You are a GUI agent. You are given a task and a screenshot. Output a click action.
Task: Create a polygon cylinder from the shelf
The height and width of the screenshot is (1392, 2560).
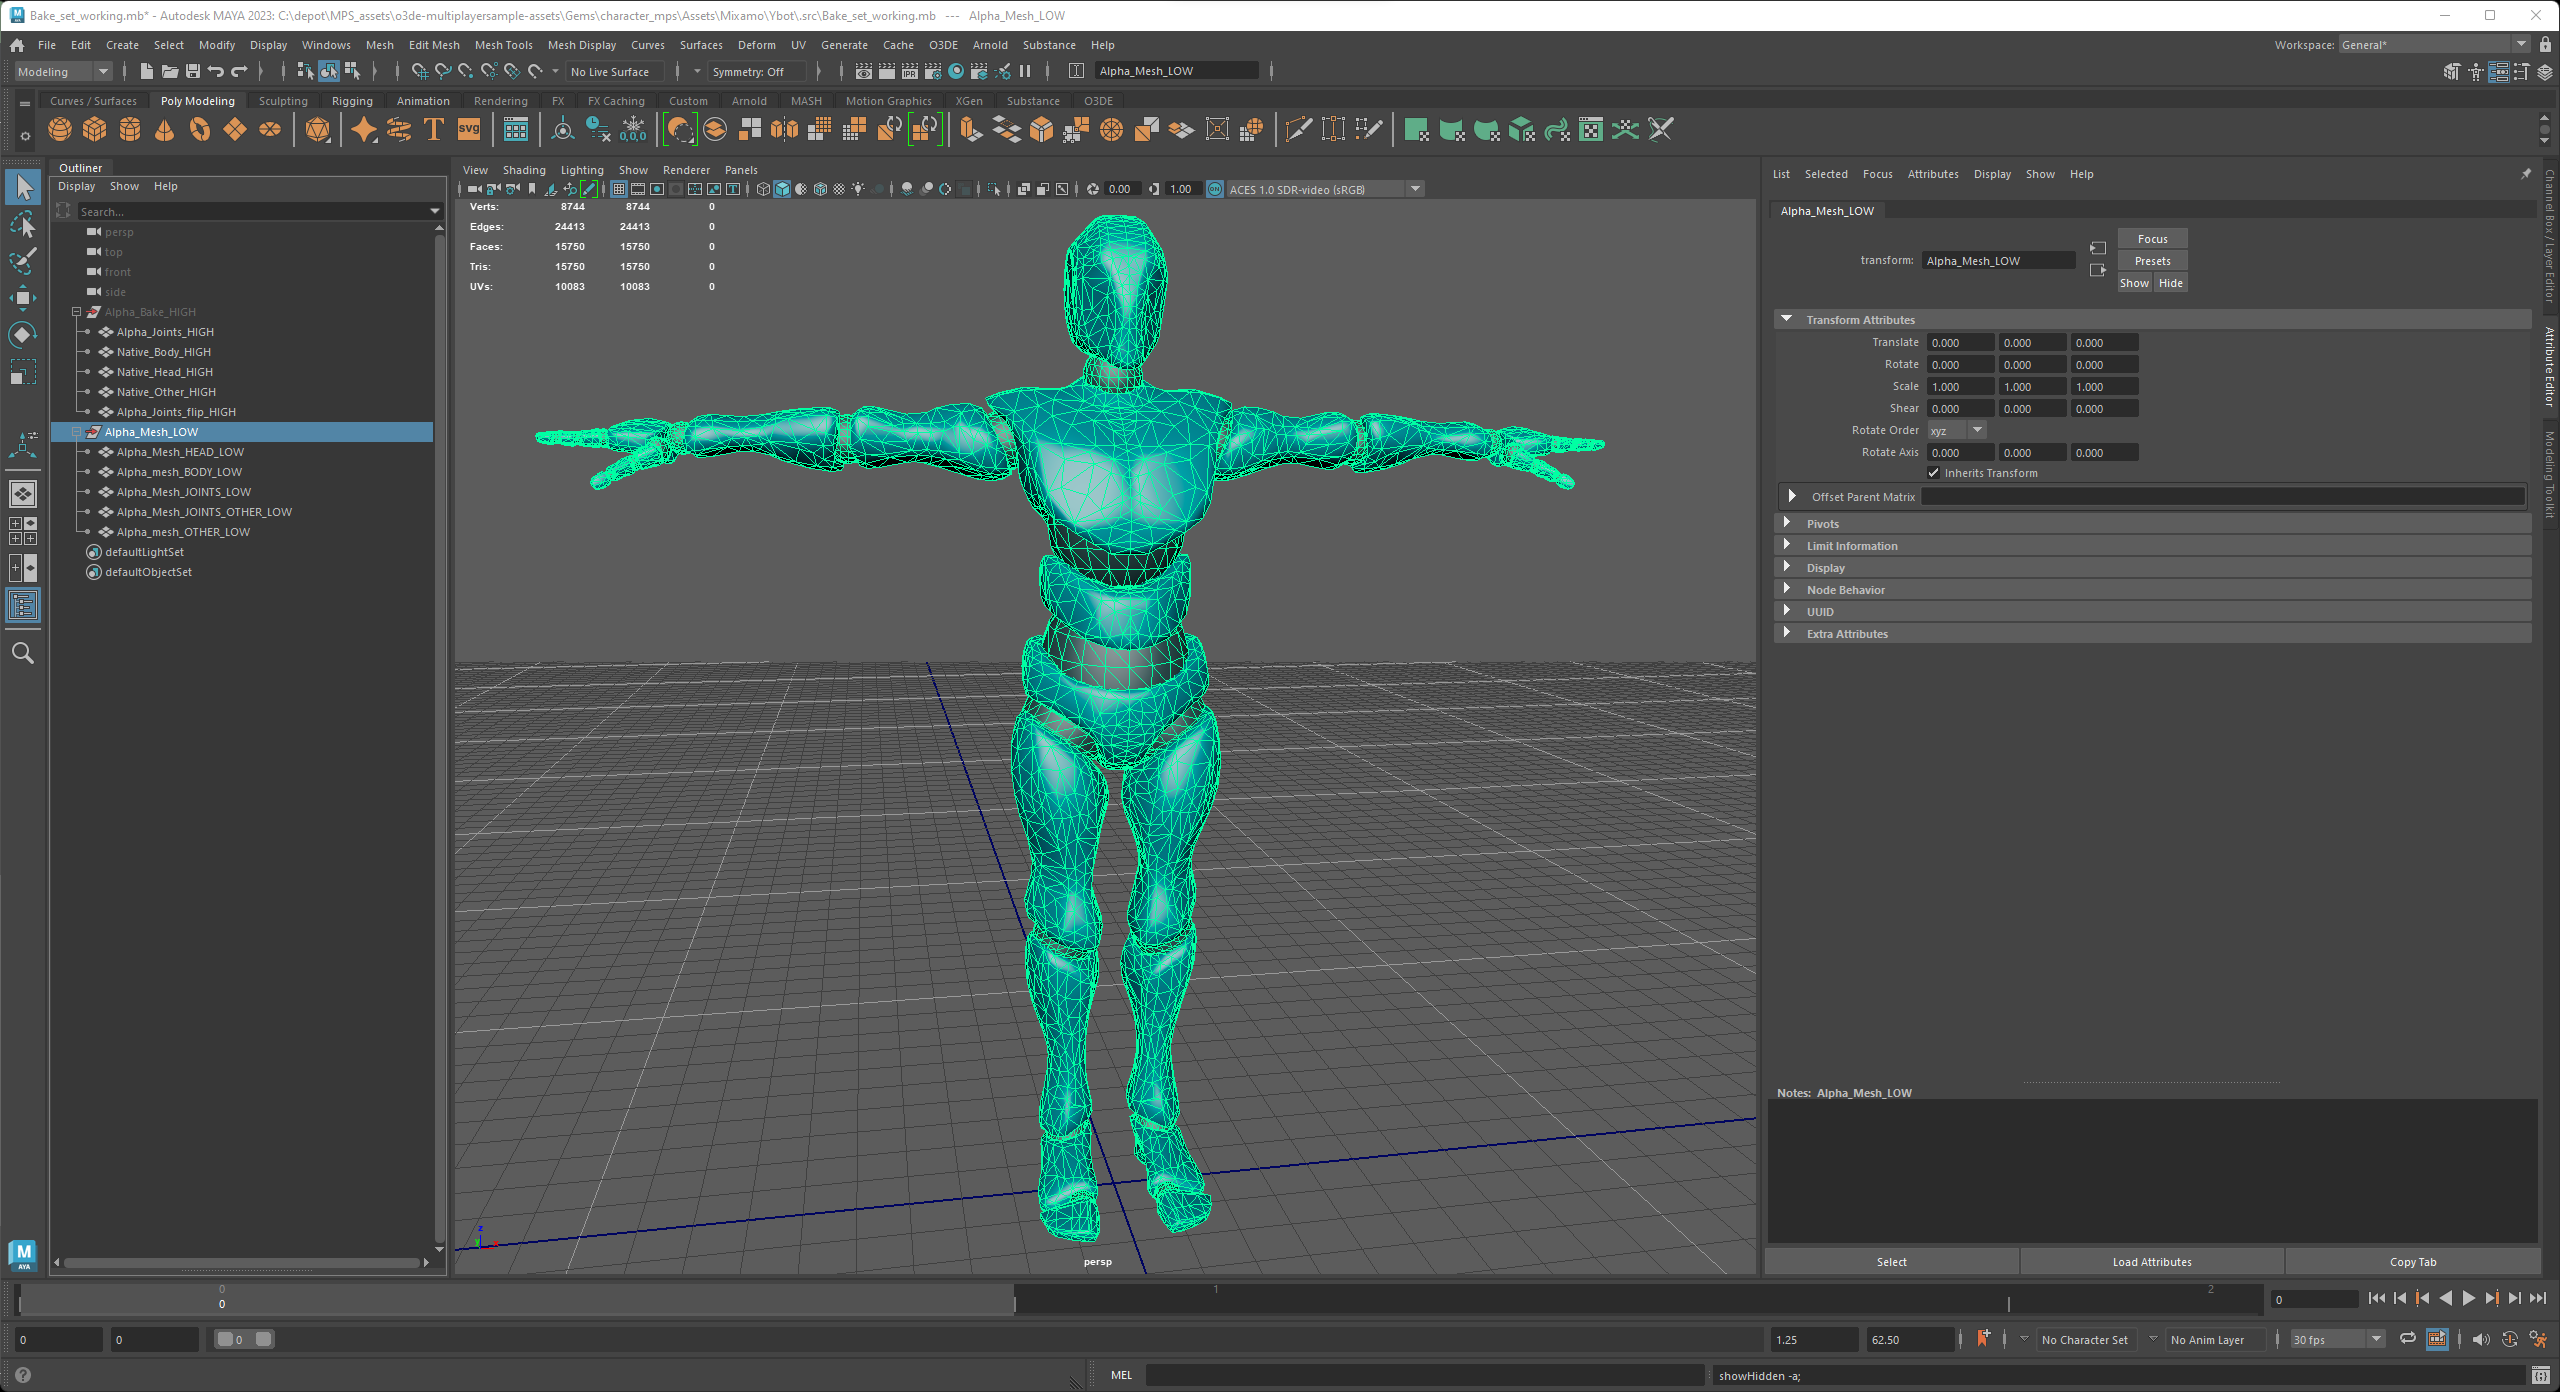pos(130,130)
